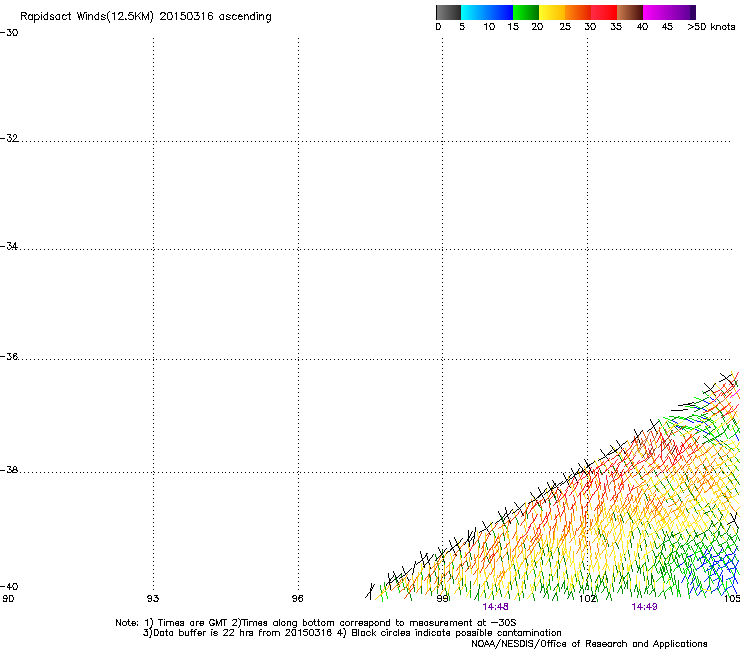The width and height of the screenshot is (740, 650).
Task: Click the longitude label '90'
Action: pos(8,599)
